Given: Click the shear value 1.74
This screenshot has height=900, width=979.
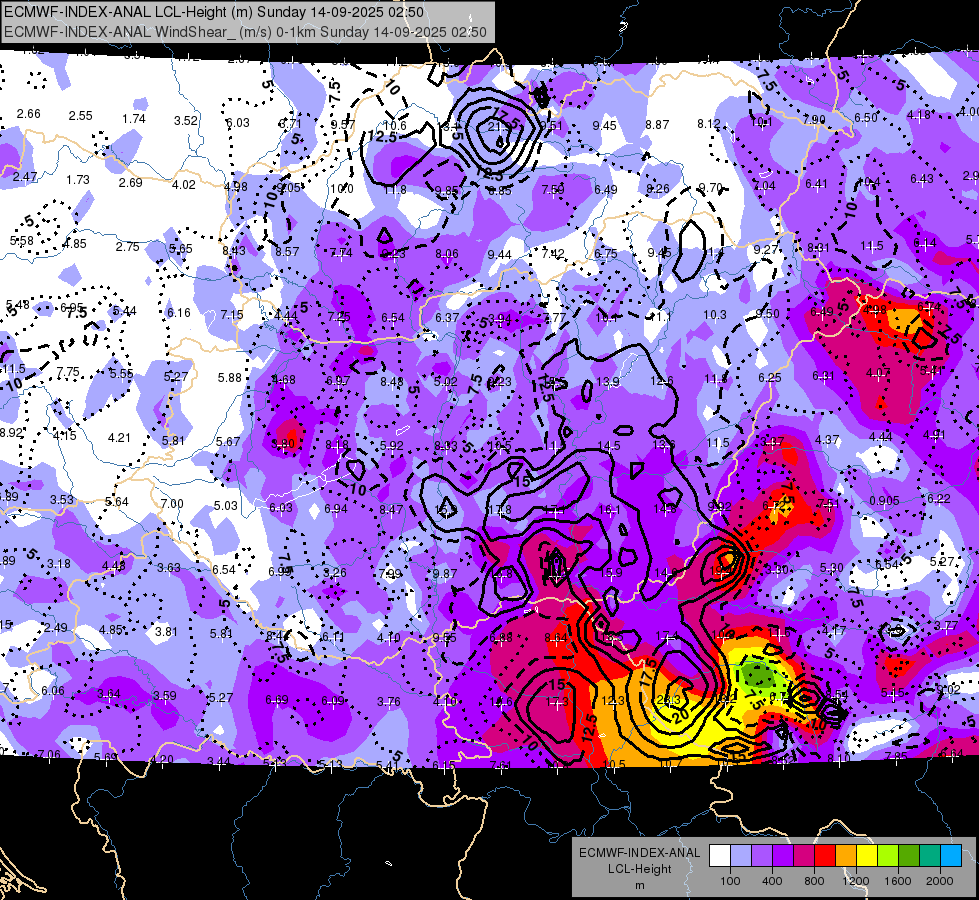Looking at the screenshot, I should click(x=134, y=119).
